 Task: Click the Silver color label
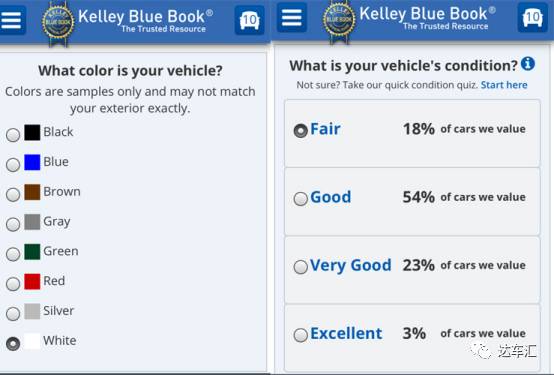click(x=59, y=311)
